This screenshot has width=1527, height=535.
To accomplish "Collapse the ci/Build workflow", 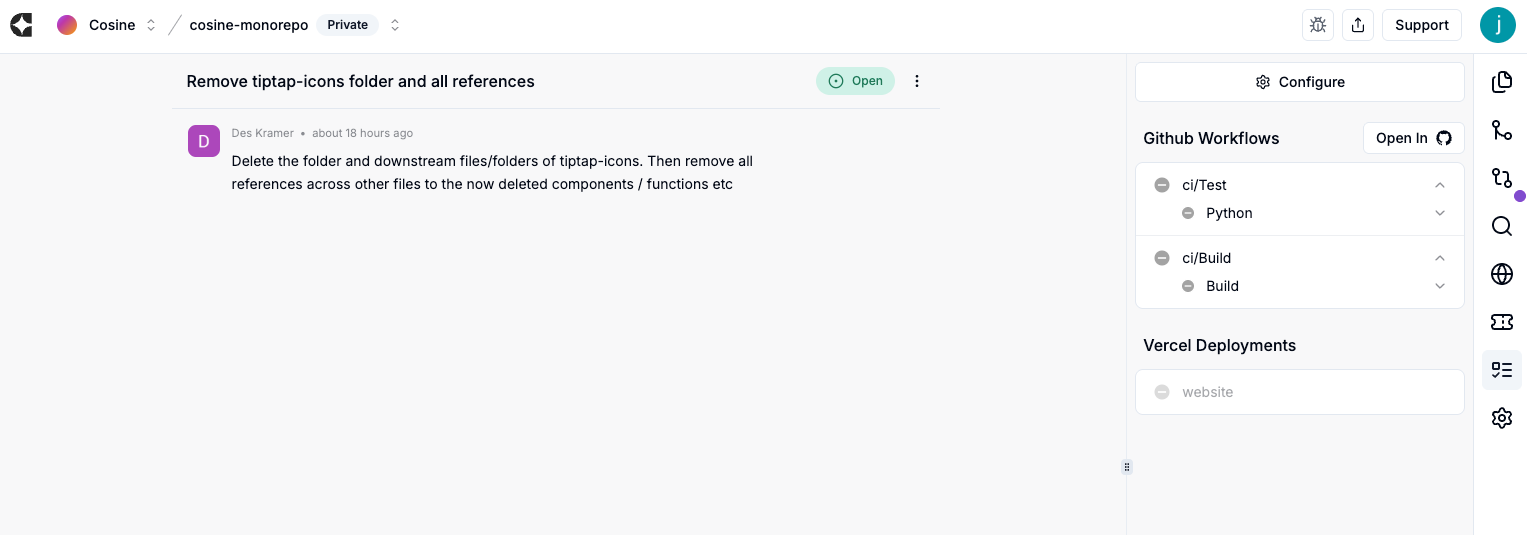I will coord(1439,258).
